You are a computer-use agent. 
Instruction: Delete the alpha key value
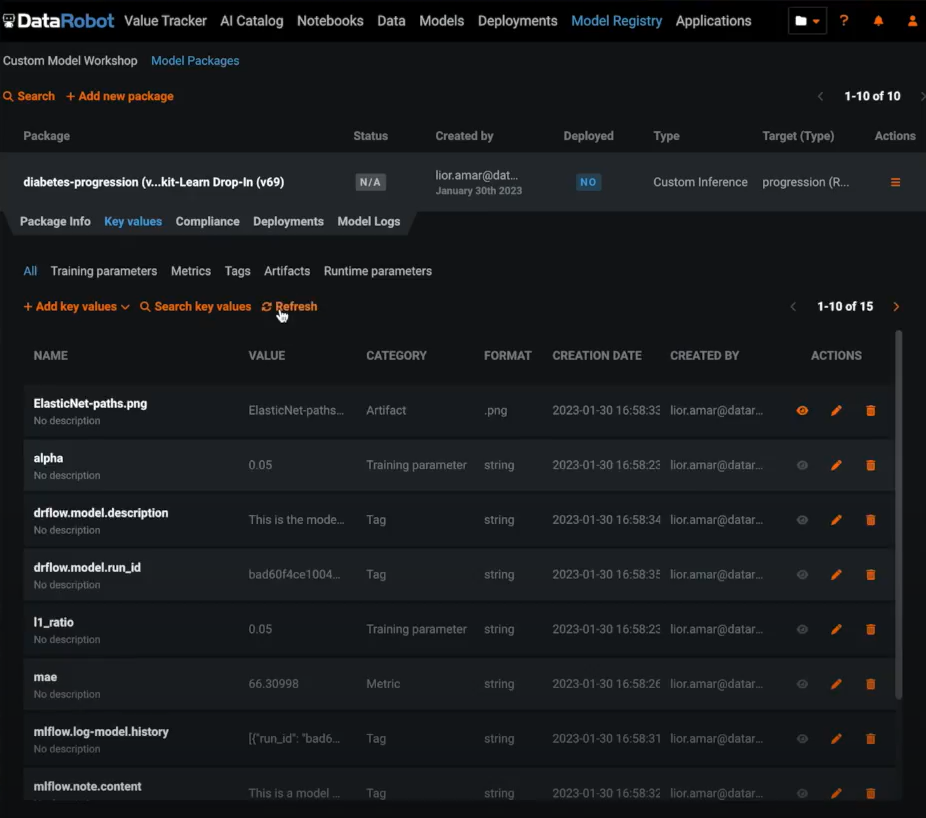tap(870, 465)
